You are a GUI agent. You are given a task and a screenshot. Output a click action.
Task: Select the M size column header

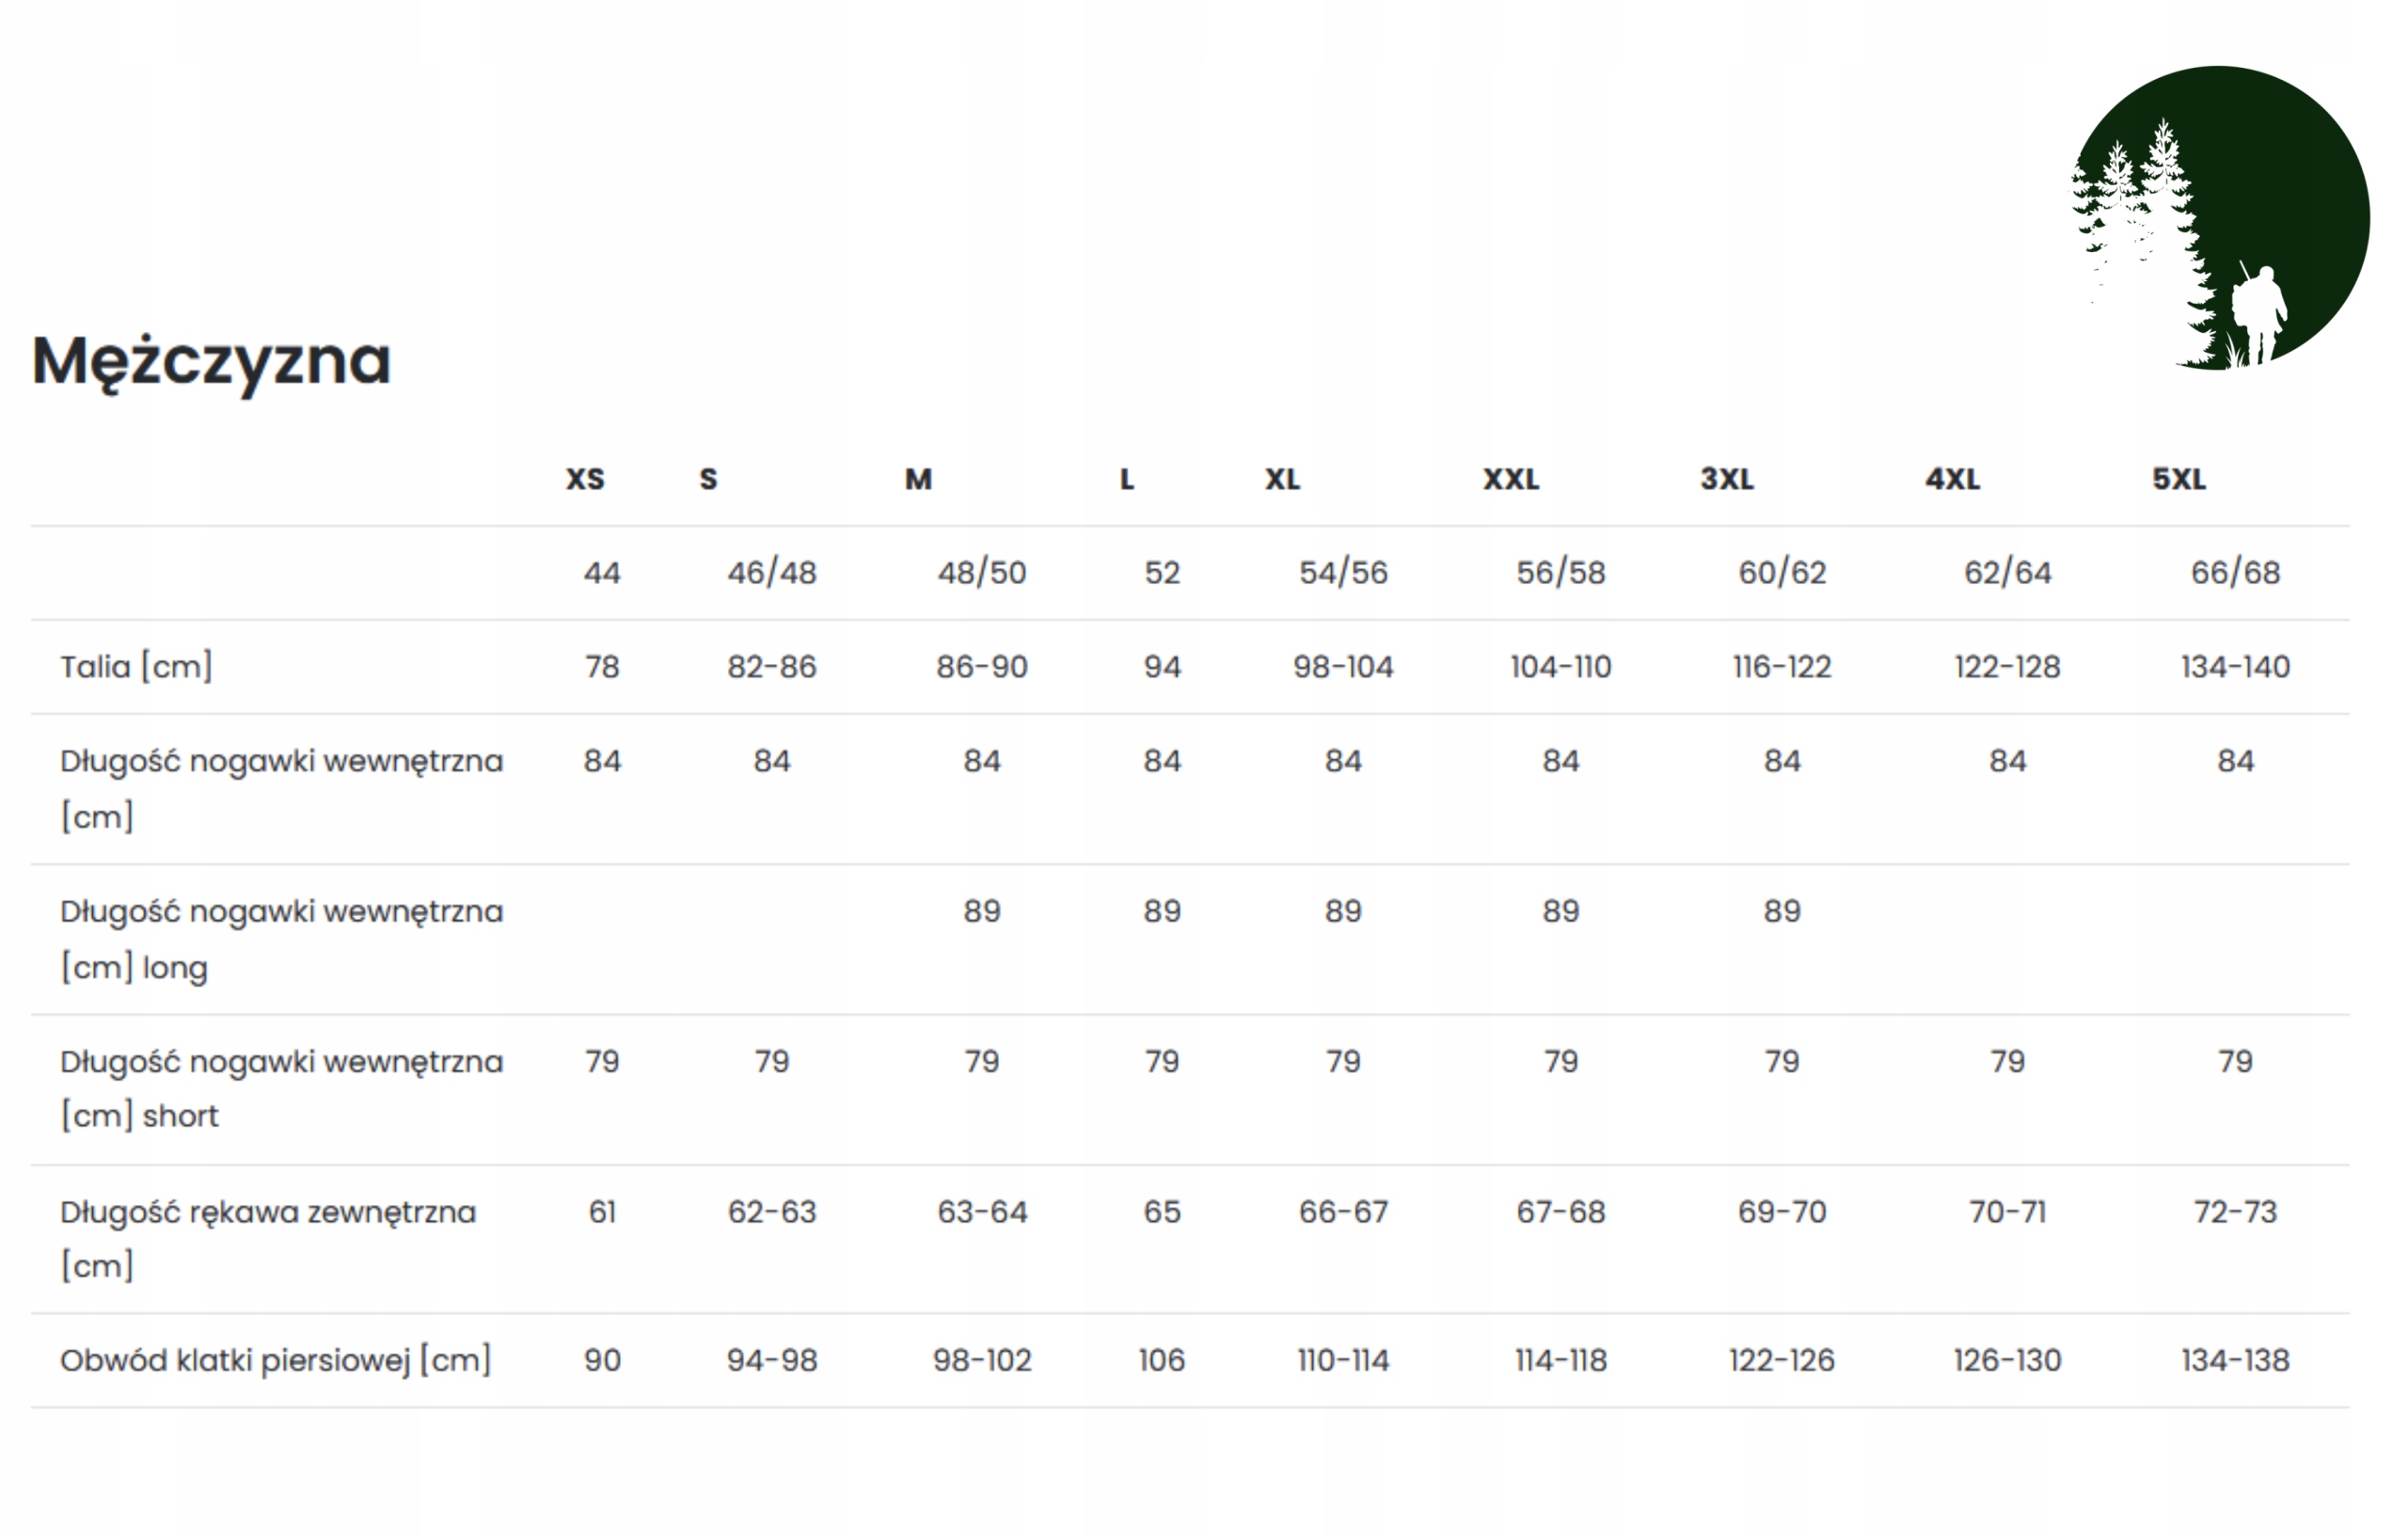(x=918, y=479)
